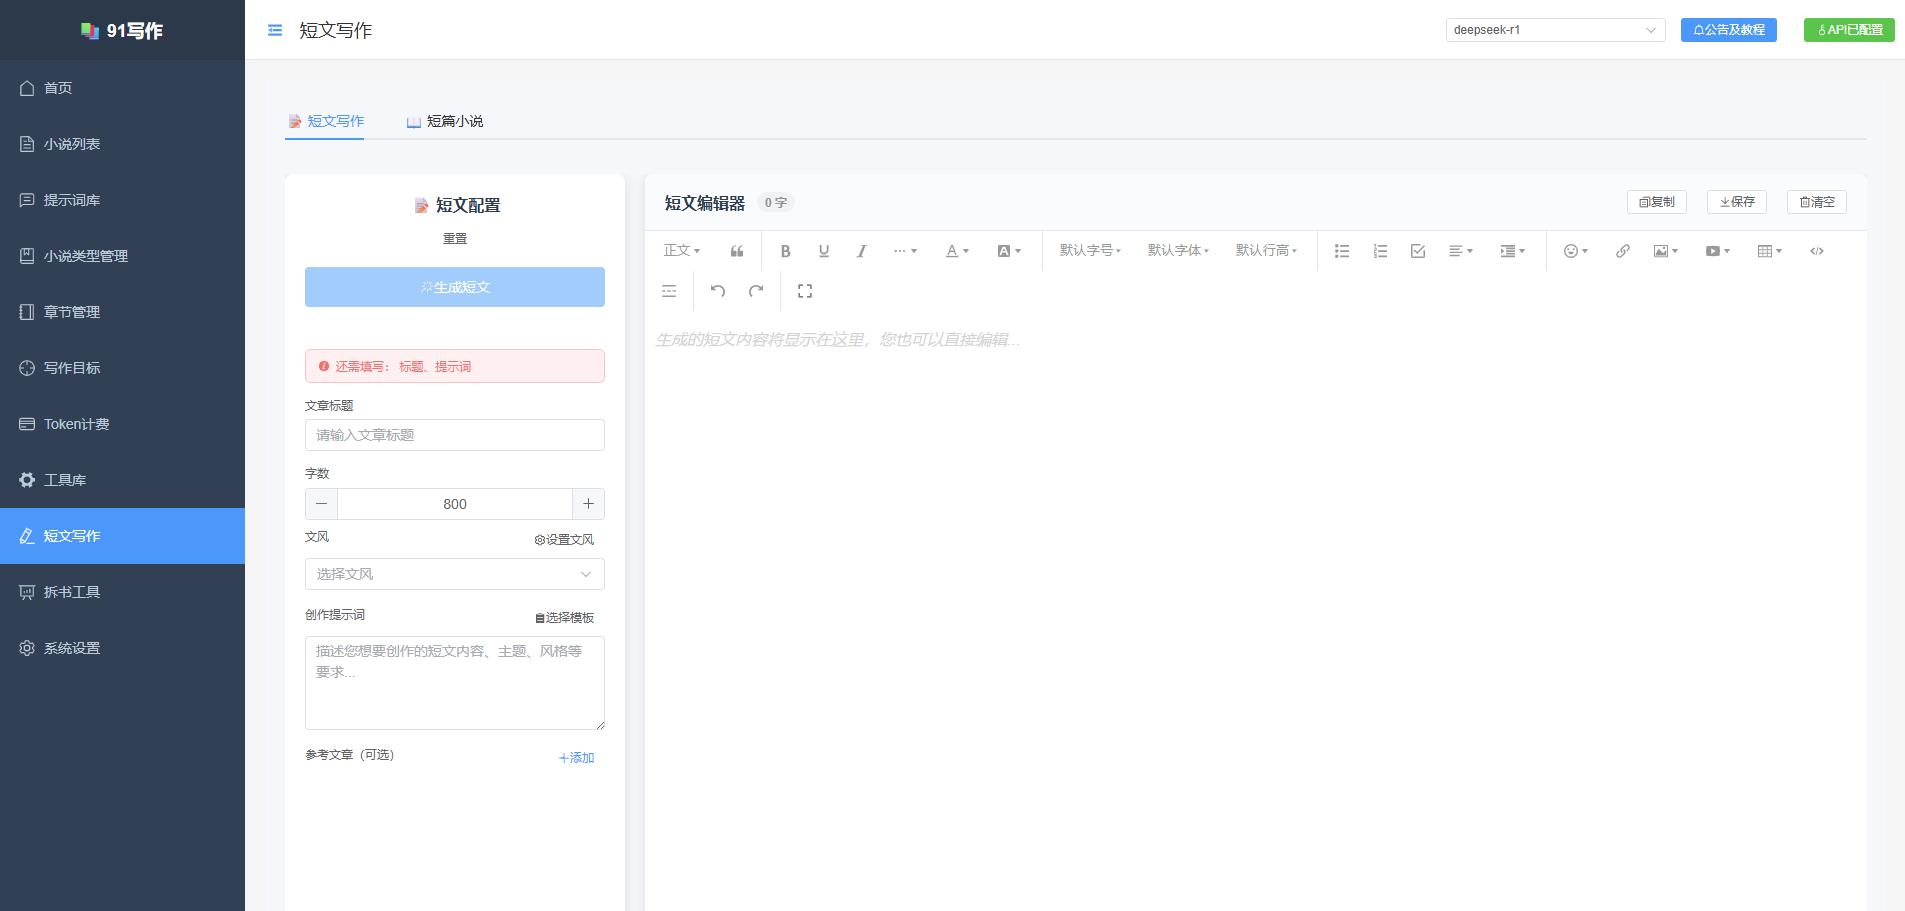Open the deepseek-r1 model dropdown
This screenshot has height=911, width=1905.
click(x=1555, y=30)
